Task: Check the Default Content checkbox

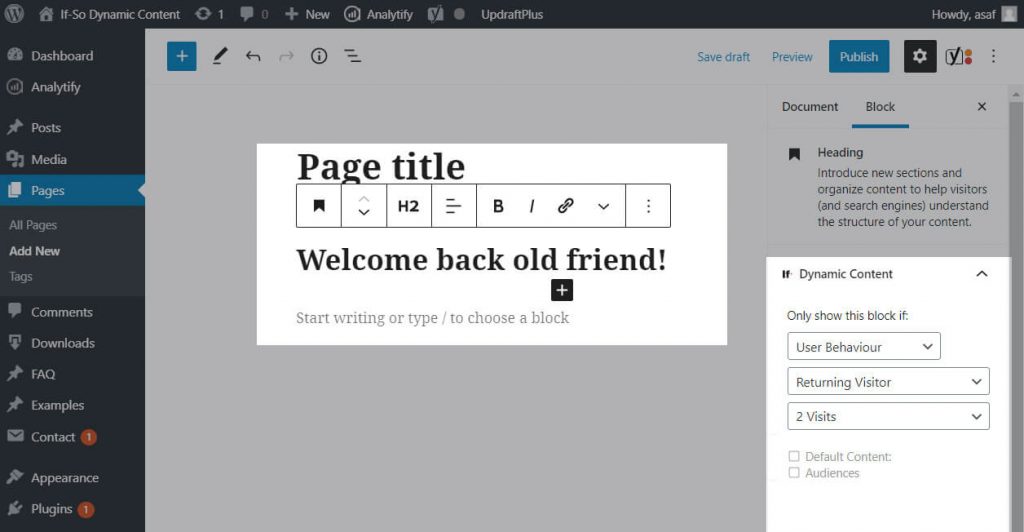Action: 793,456
